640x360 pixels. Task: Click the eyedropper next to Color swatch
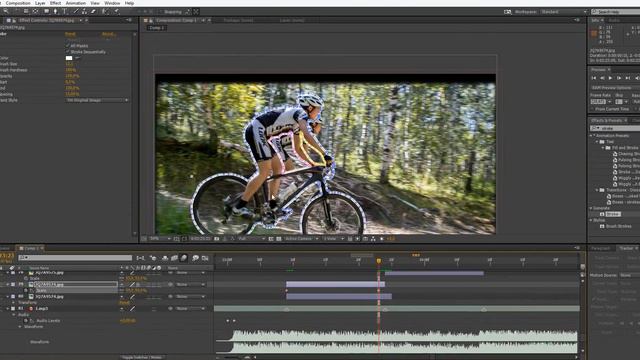pyautogui.click(x=77, y=58)
